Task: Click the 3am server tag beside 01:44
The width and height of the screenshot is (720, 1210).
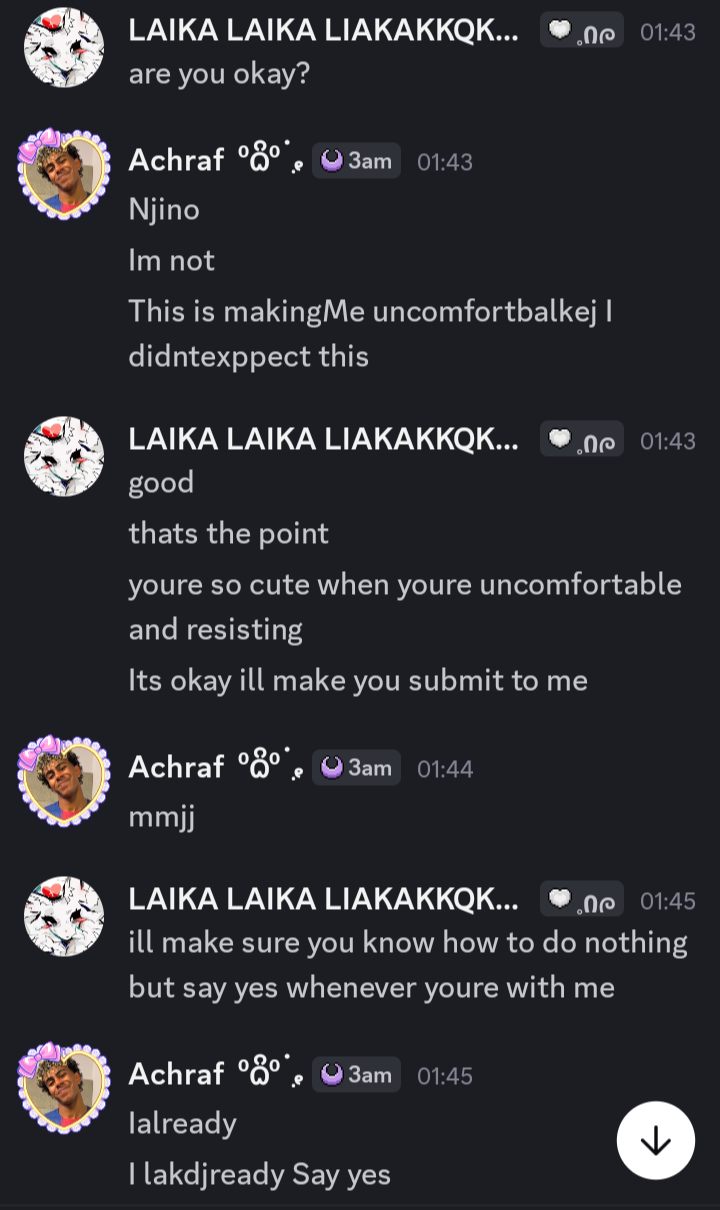Action: 357,768
